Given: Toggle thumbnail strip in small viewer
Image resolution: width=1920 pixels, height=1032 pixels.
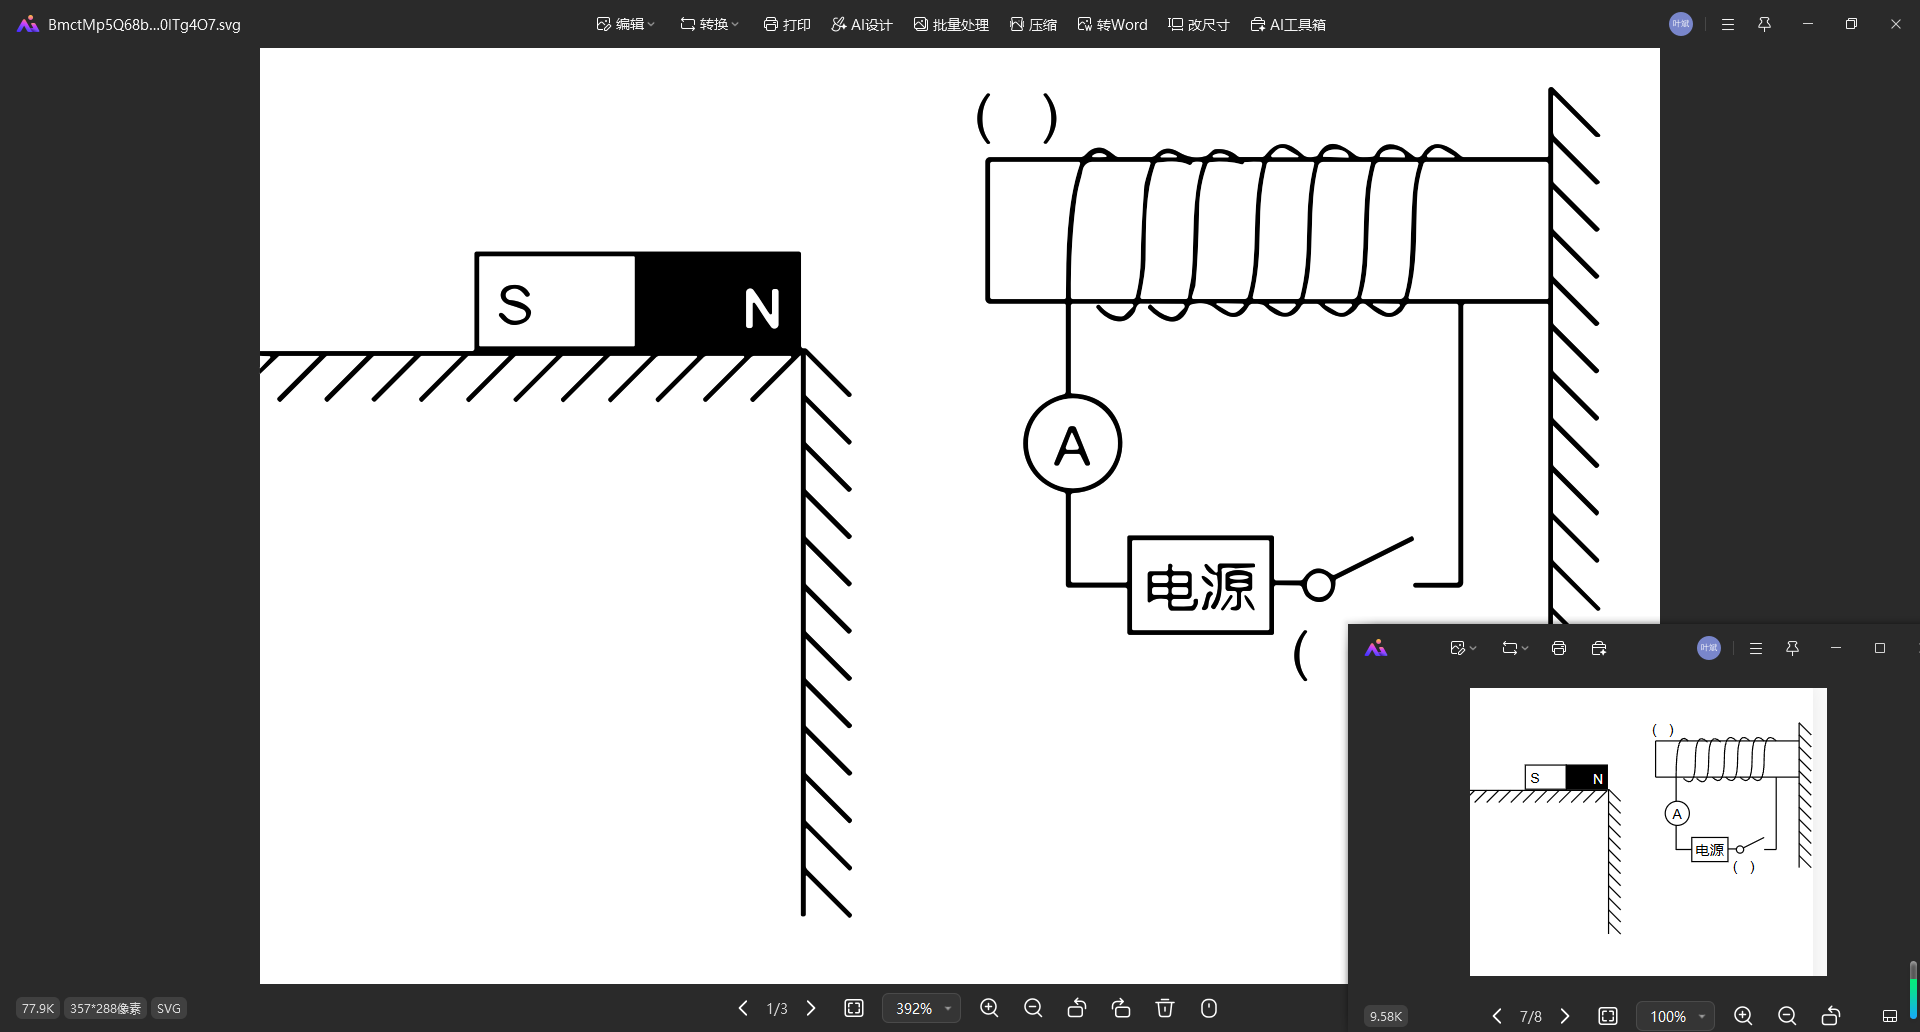Looking at the screenshot, I should (1889, 1016).
